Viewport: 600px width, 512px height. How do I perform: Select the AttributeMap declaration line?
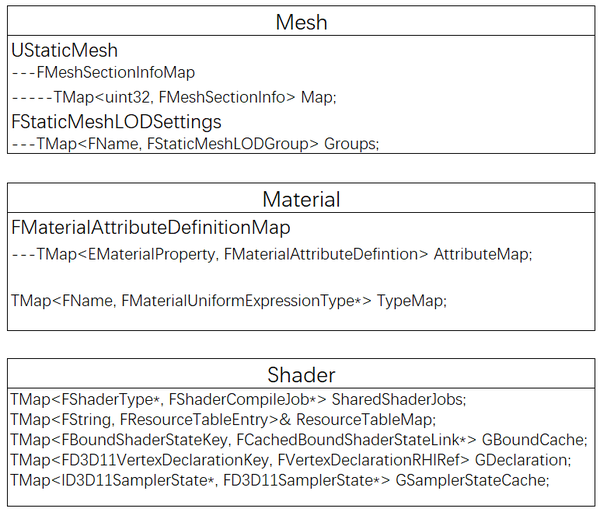tap(272, 254)
